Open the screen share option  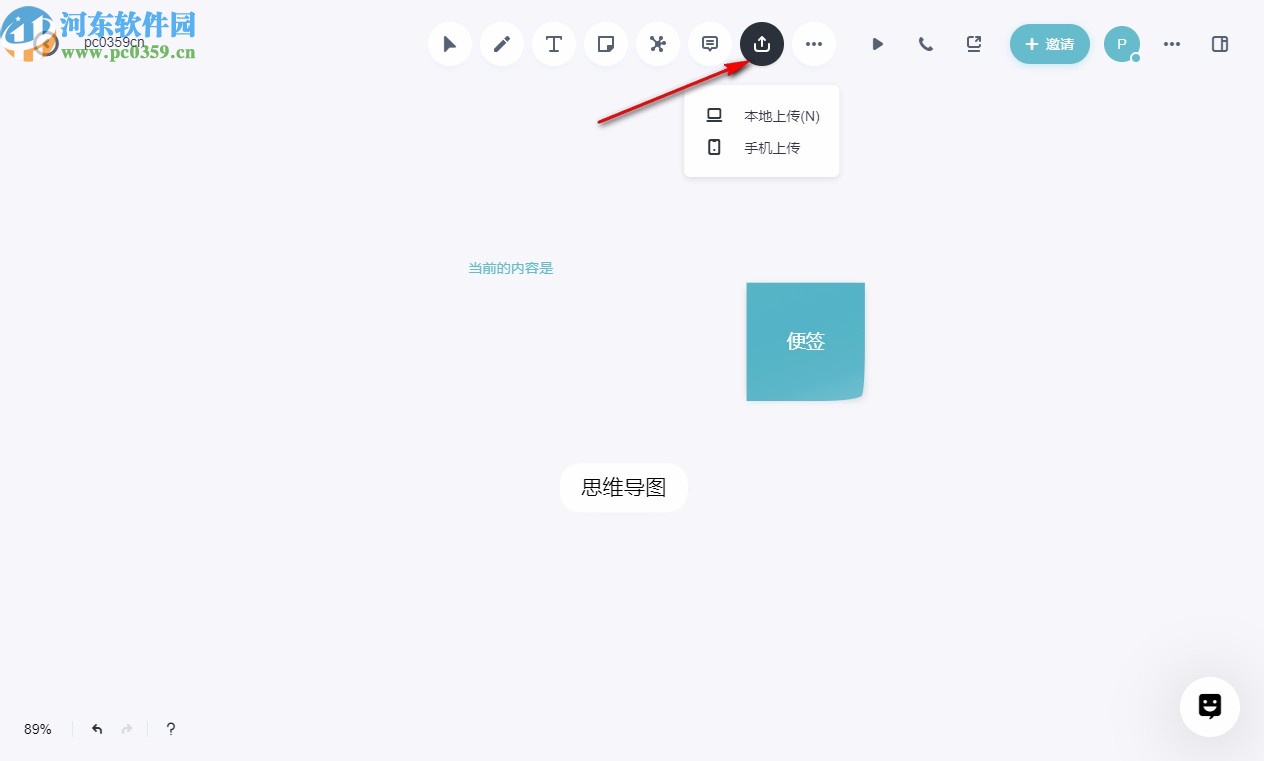point(973,44)
